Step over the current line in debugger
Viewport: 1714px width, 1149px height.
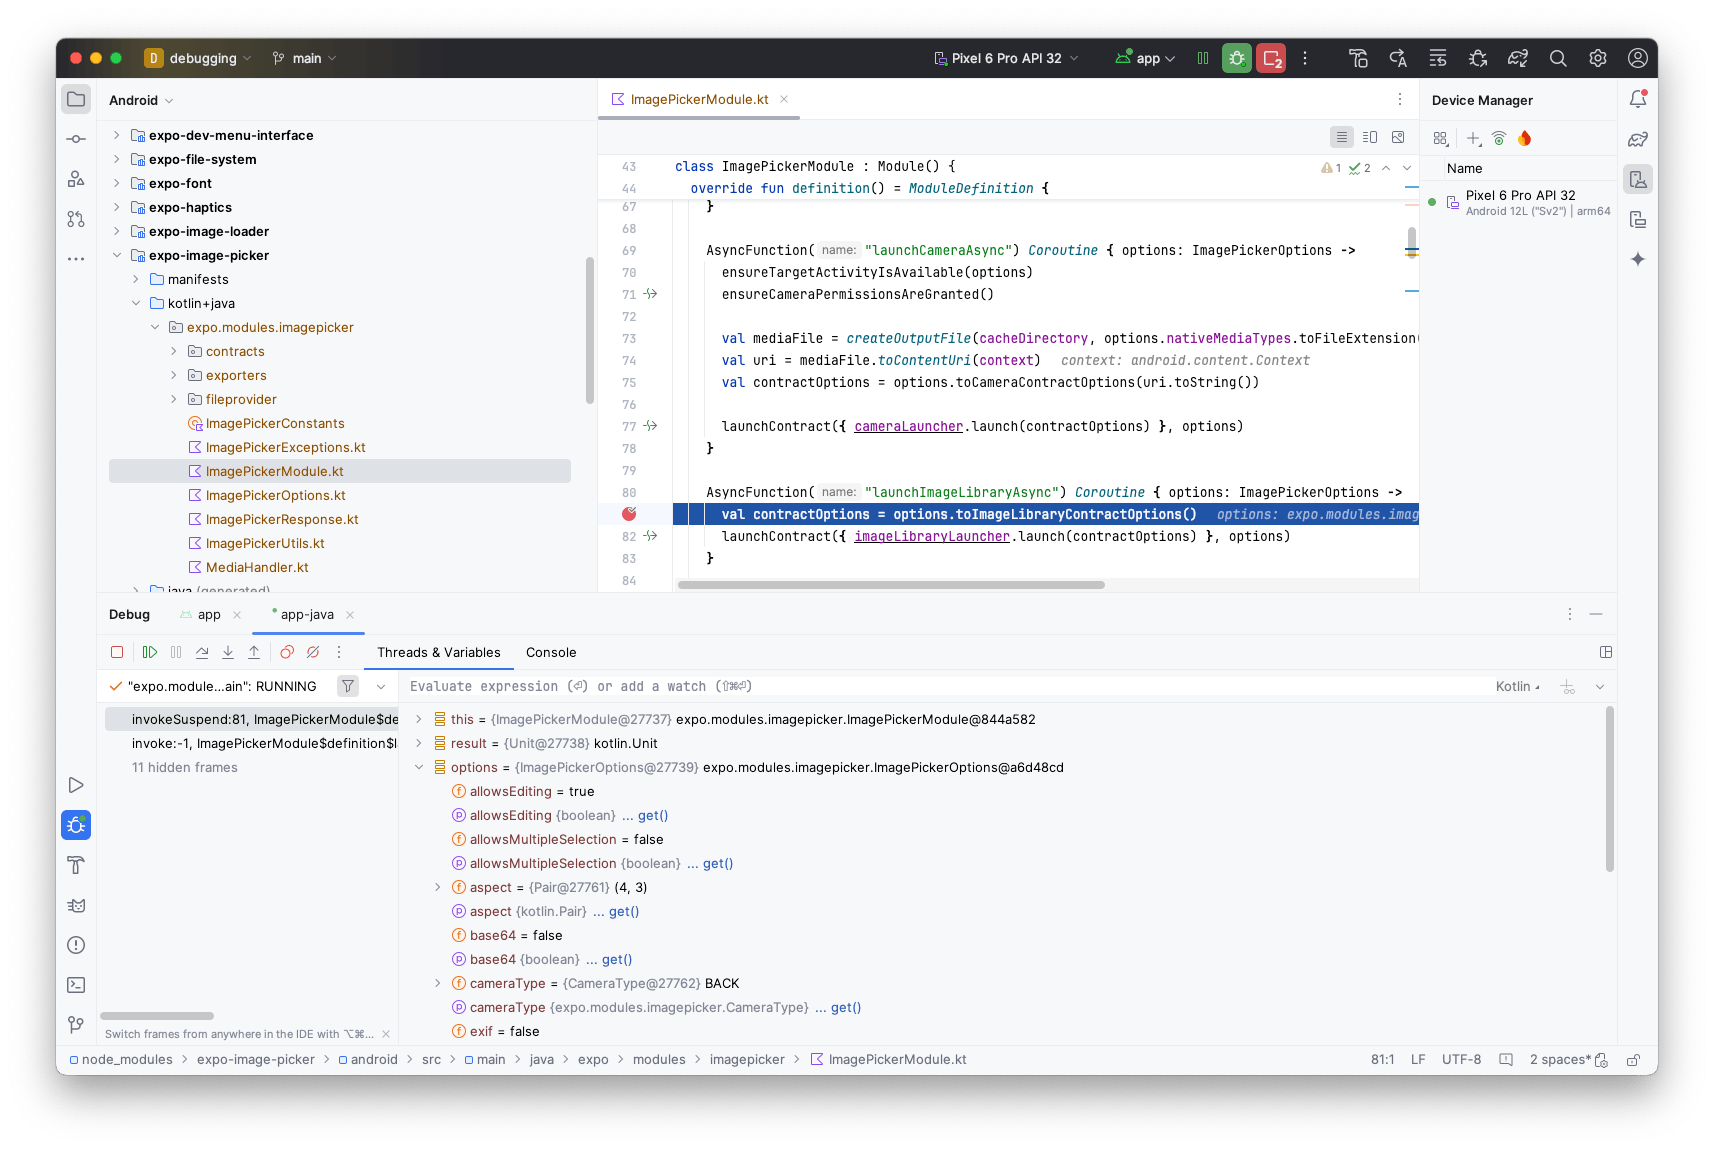202,652
